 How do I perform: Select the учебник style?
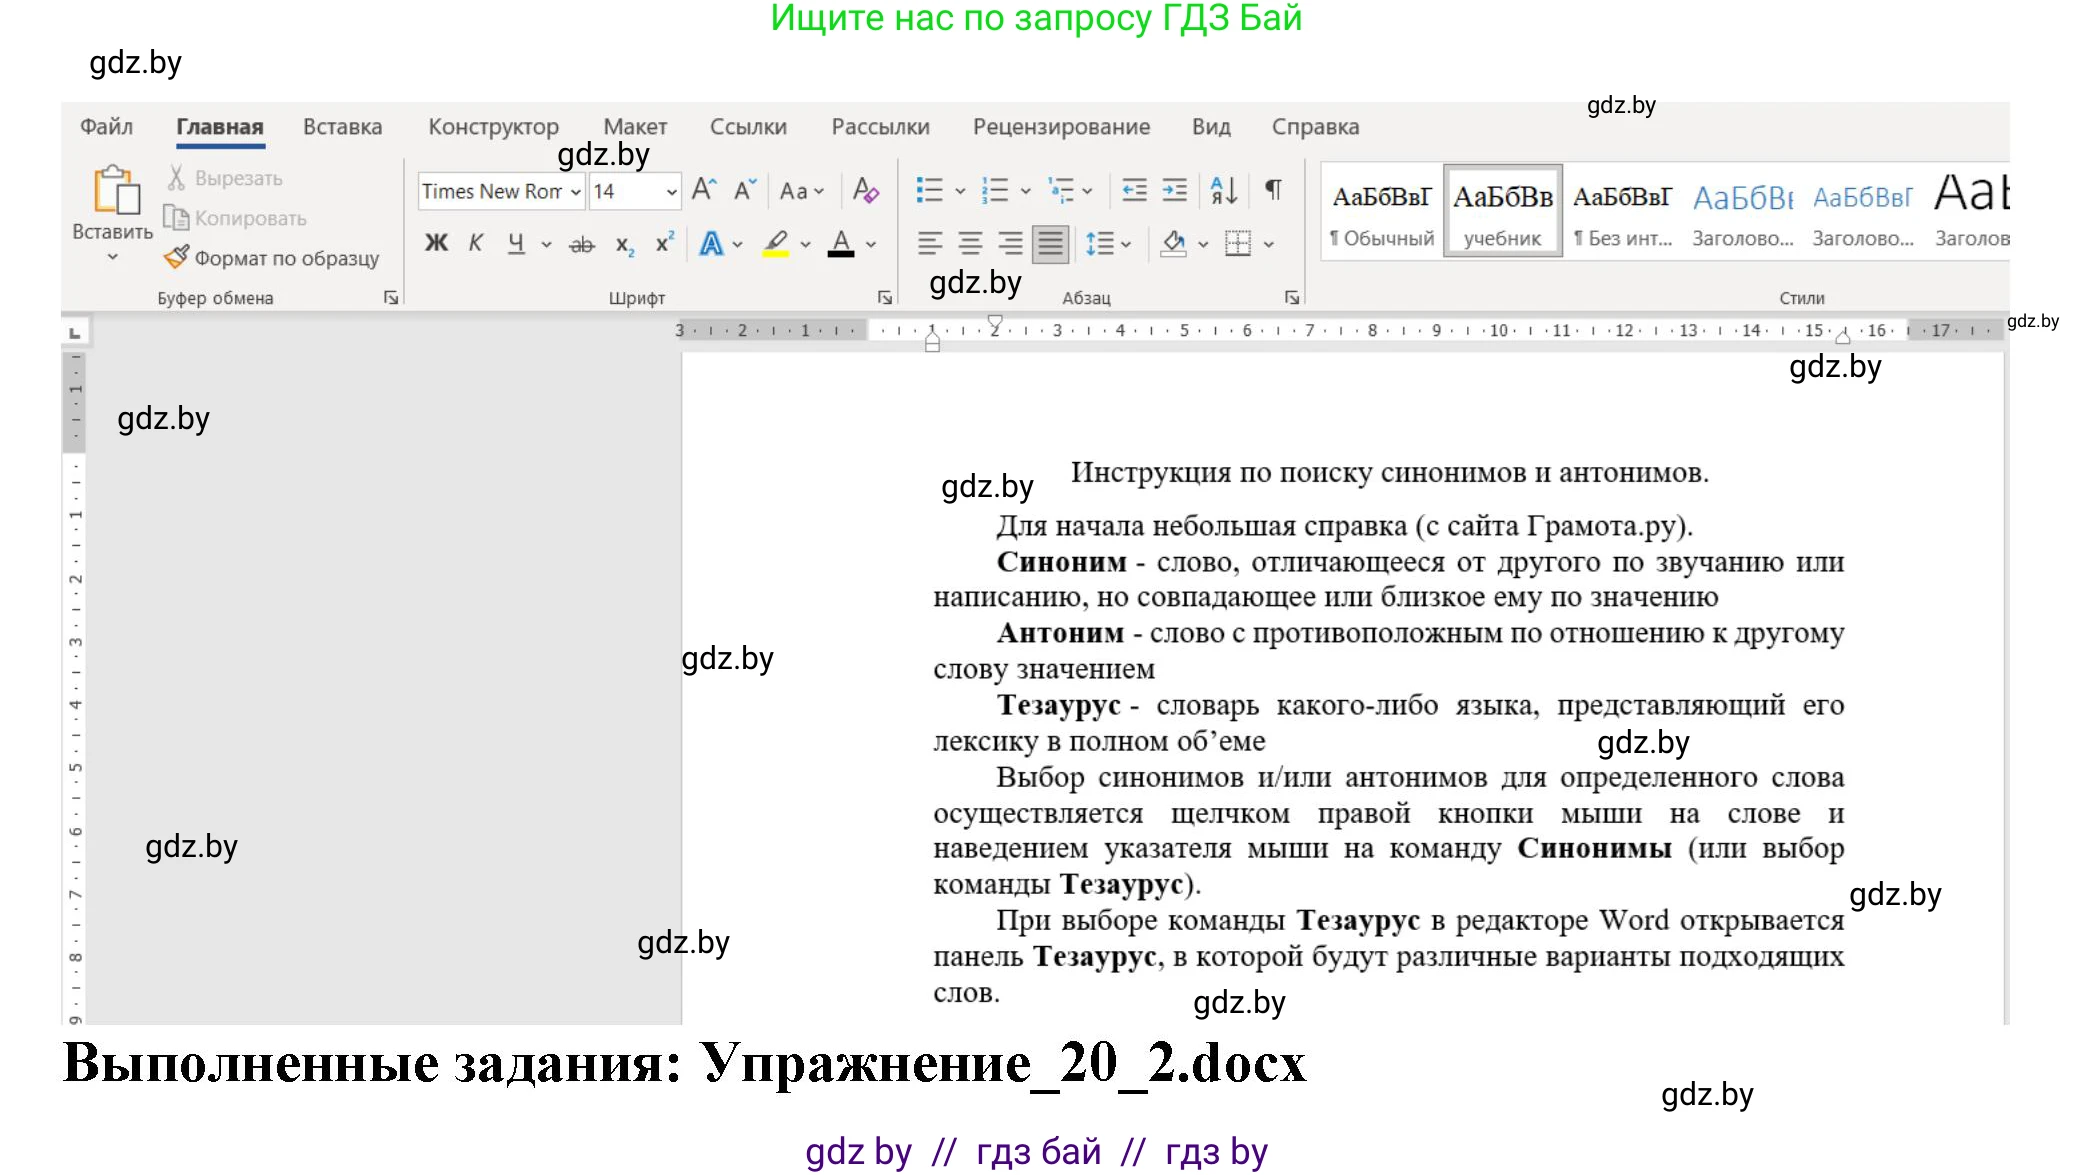pos(1502,210)
